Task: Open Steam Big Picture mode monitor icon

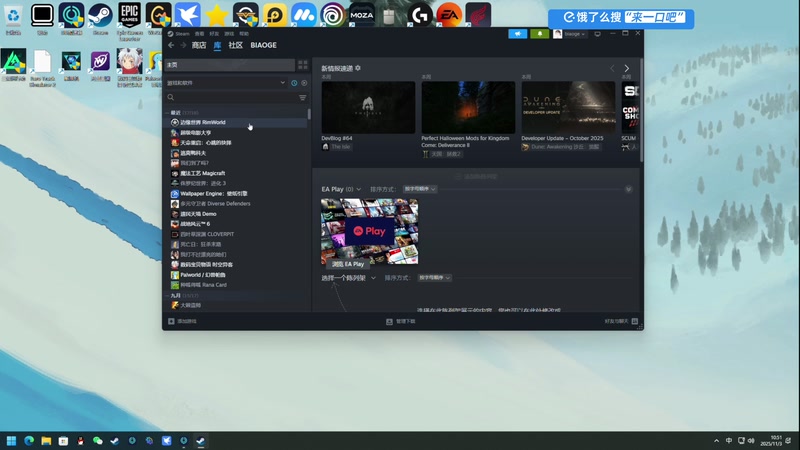Action: [597, 34]
